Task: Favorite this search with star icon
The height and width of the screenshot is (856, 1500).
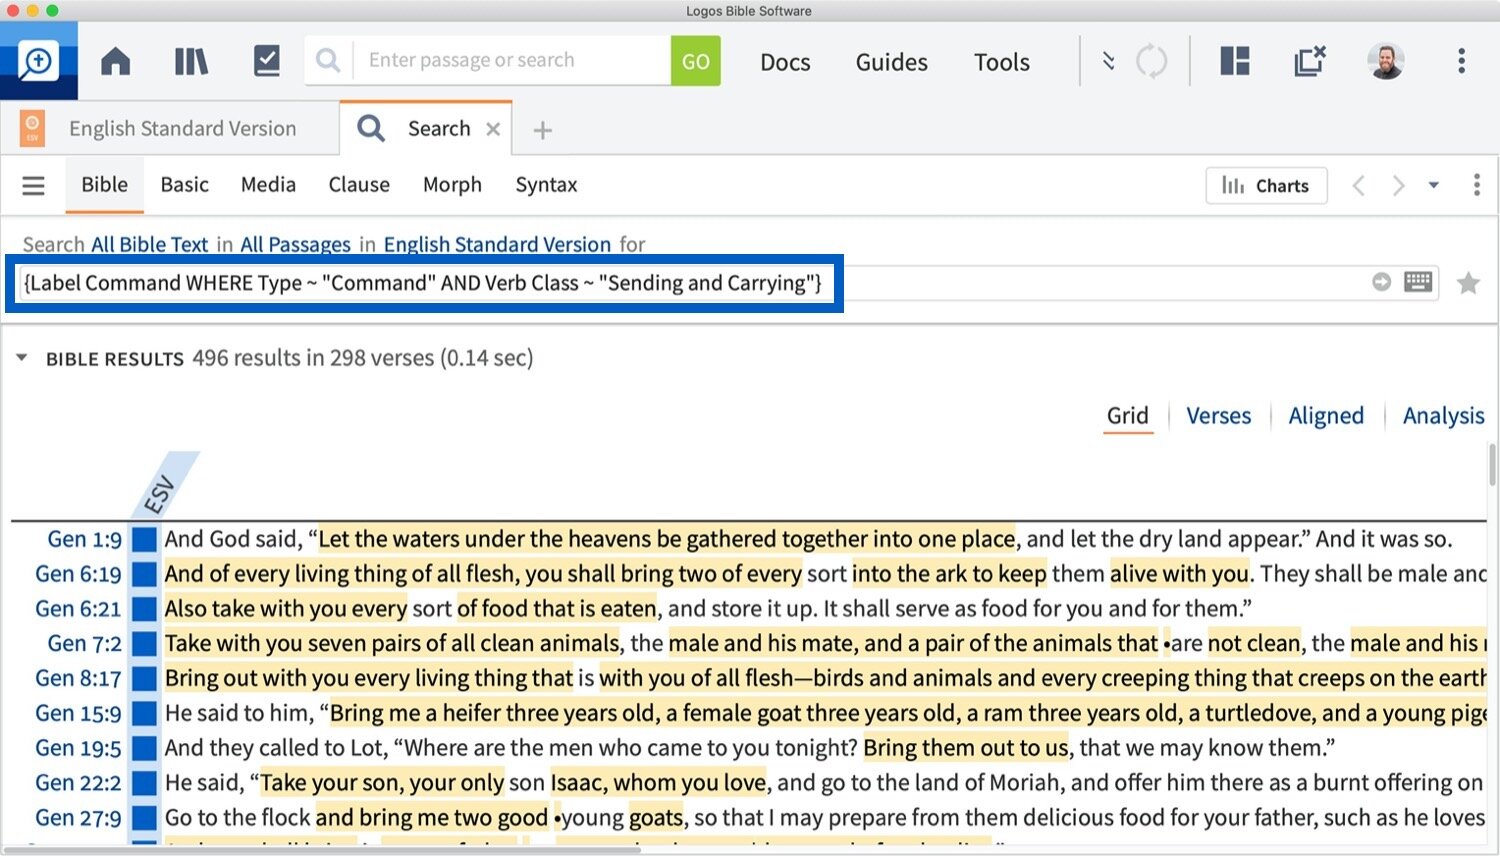Action: click(x=1468, y=283)
